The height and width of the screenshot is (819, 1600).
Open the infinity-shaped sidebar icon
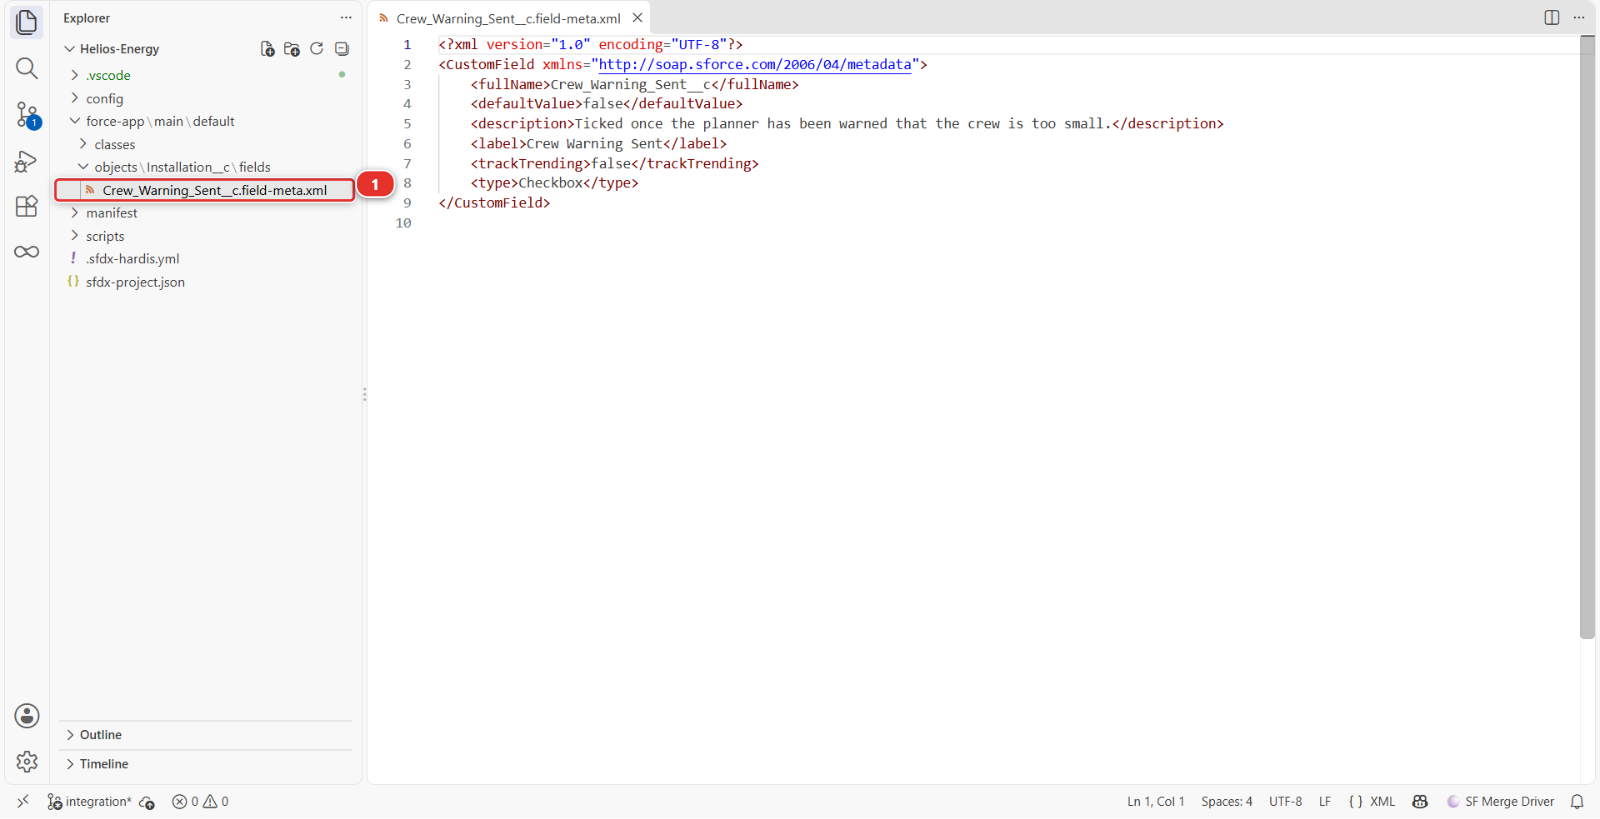[x=27, y=252]
